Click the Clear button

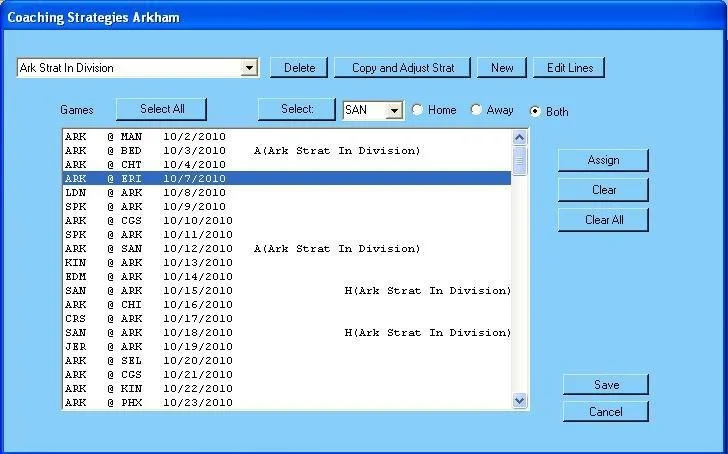tap(603, 190)
